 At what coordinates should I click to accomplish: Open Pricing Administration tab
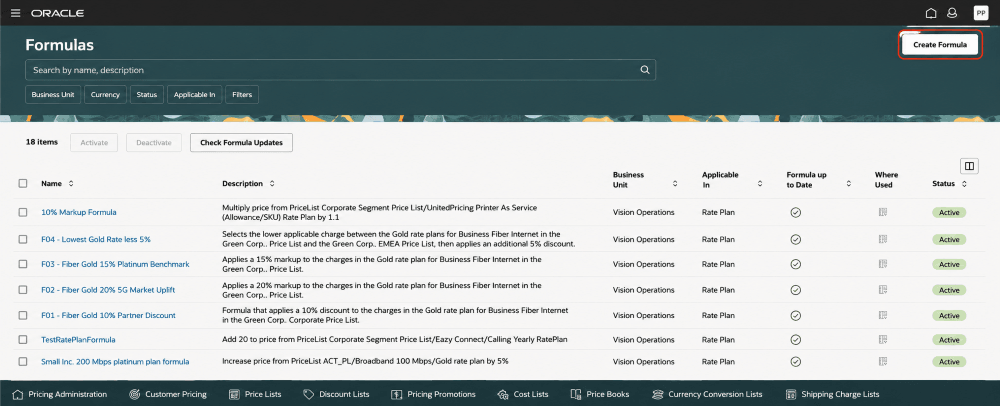click(x=60, y=394)
